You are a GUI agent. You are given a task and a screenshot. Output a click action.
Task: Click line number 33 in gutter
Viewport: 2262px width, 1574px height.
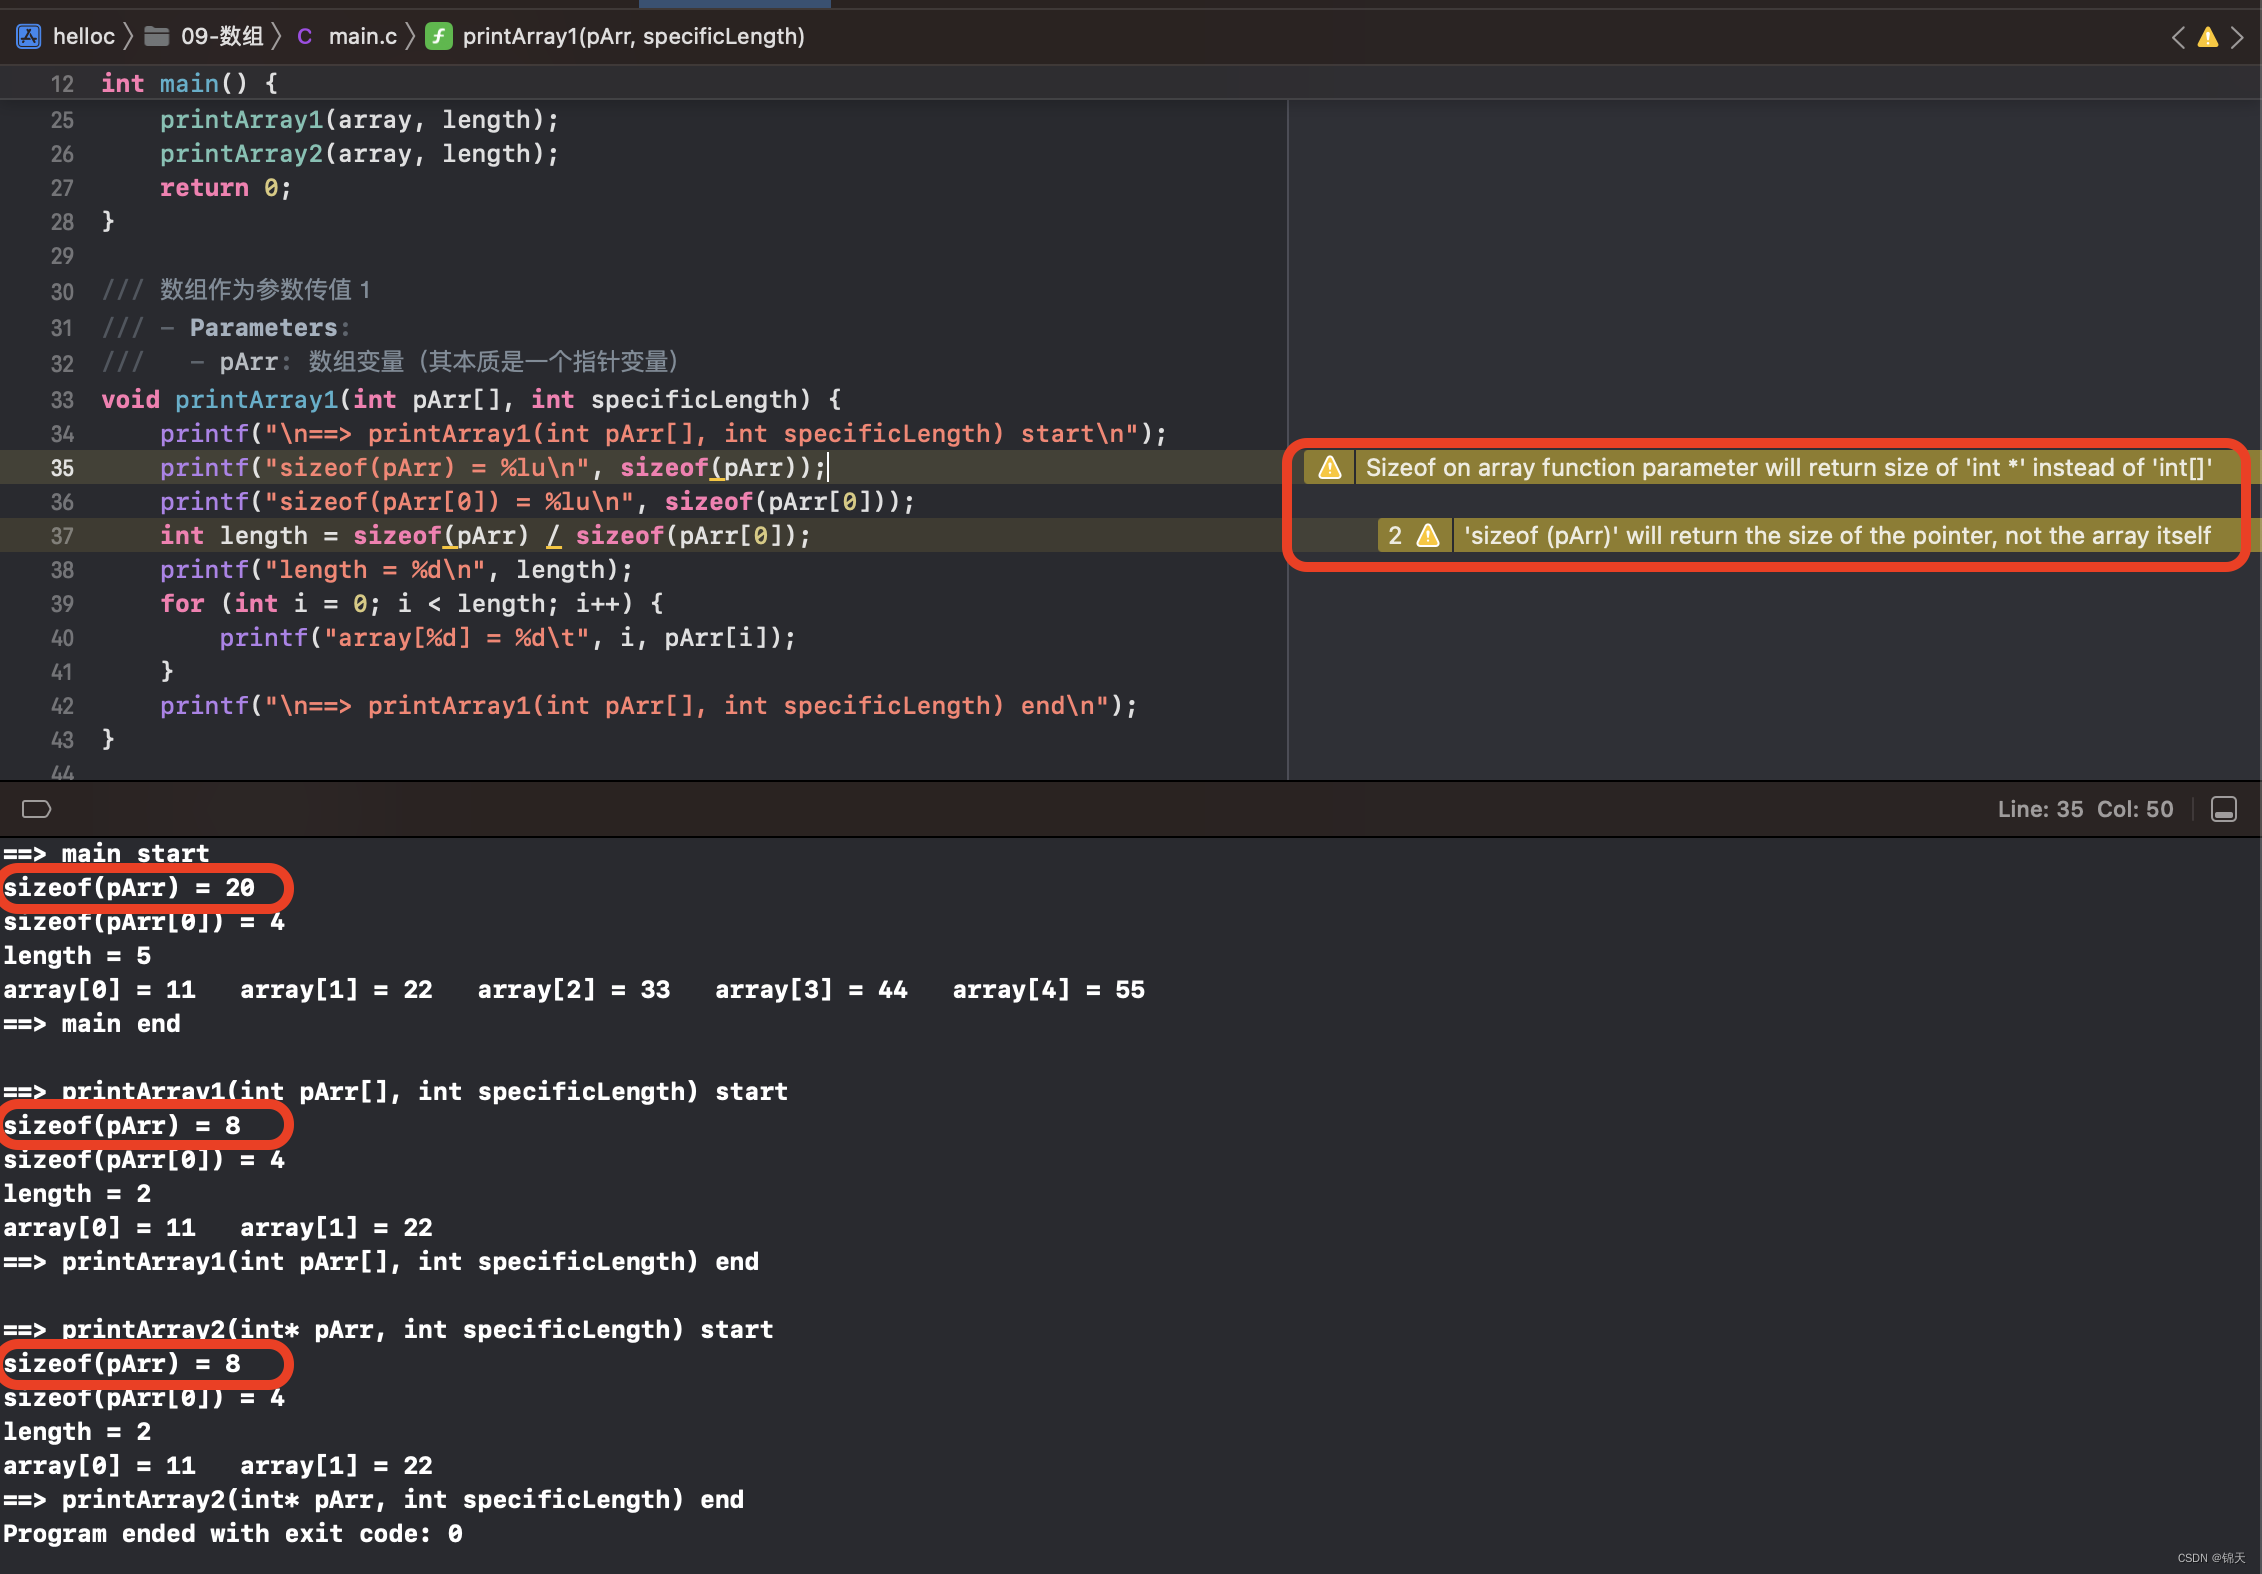pos(62,400)
